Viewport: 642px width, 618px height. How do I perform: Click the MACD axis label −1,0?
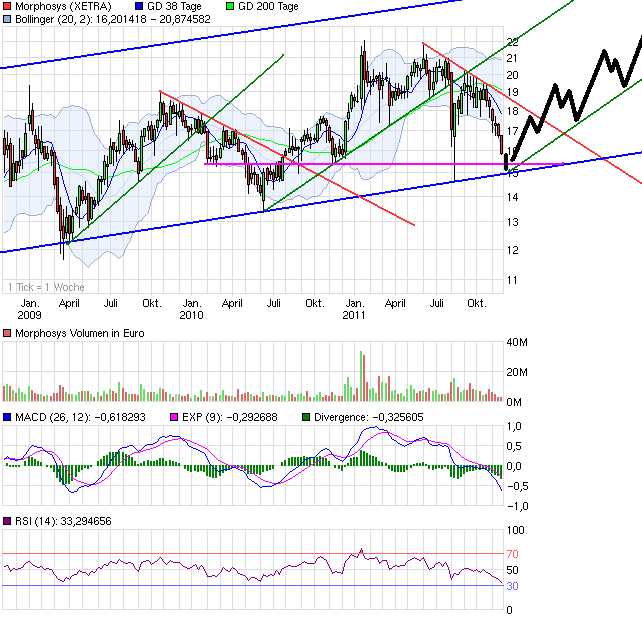tap(518, 506)
